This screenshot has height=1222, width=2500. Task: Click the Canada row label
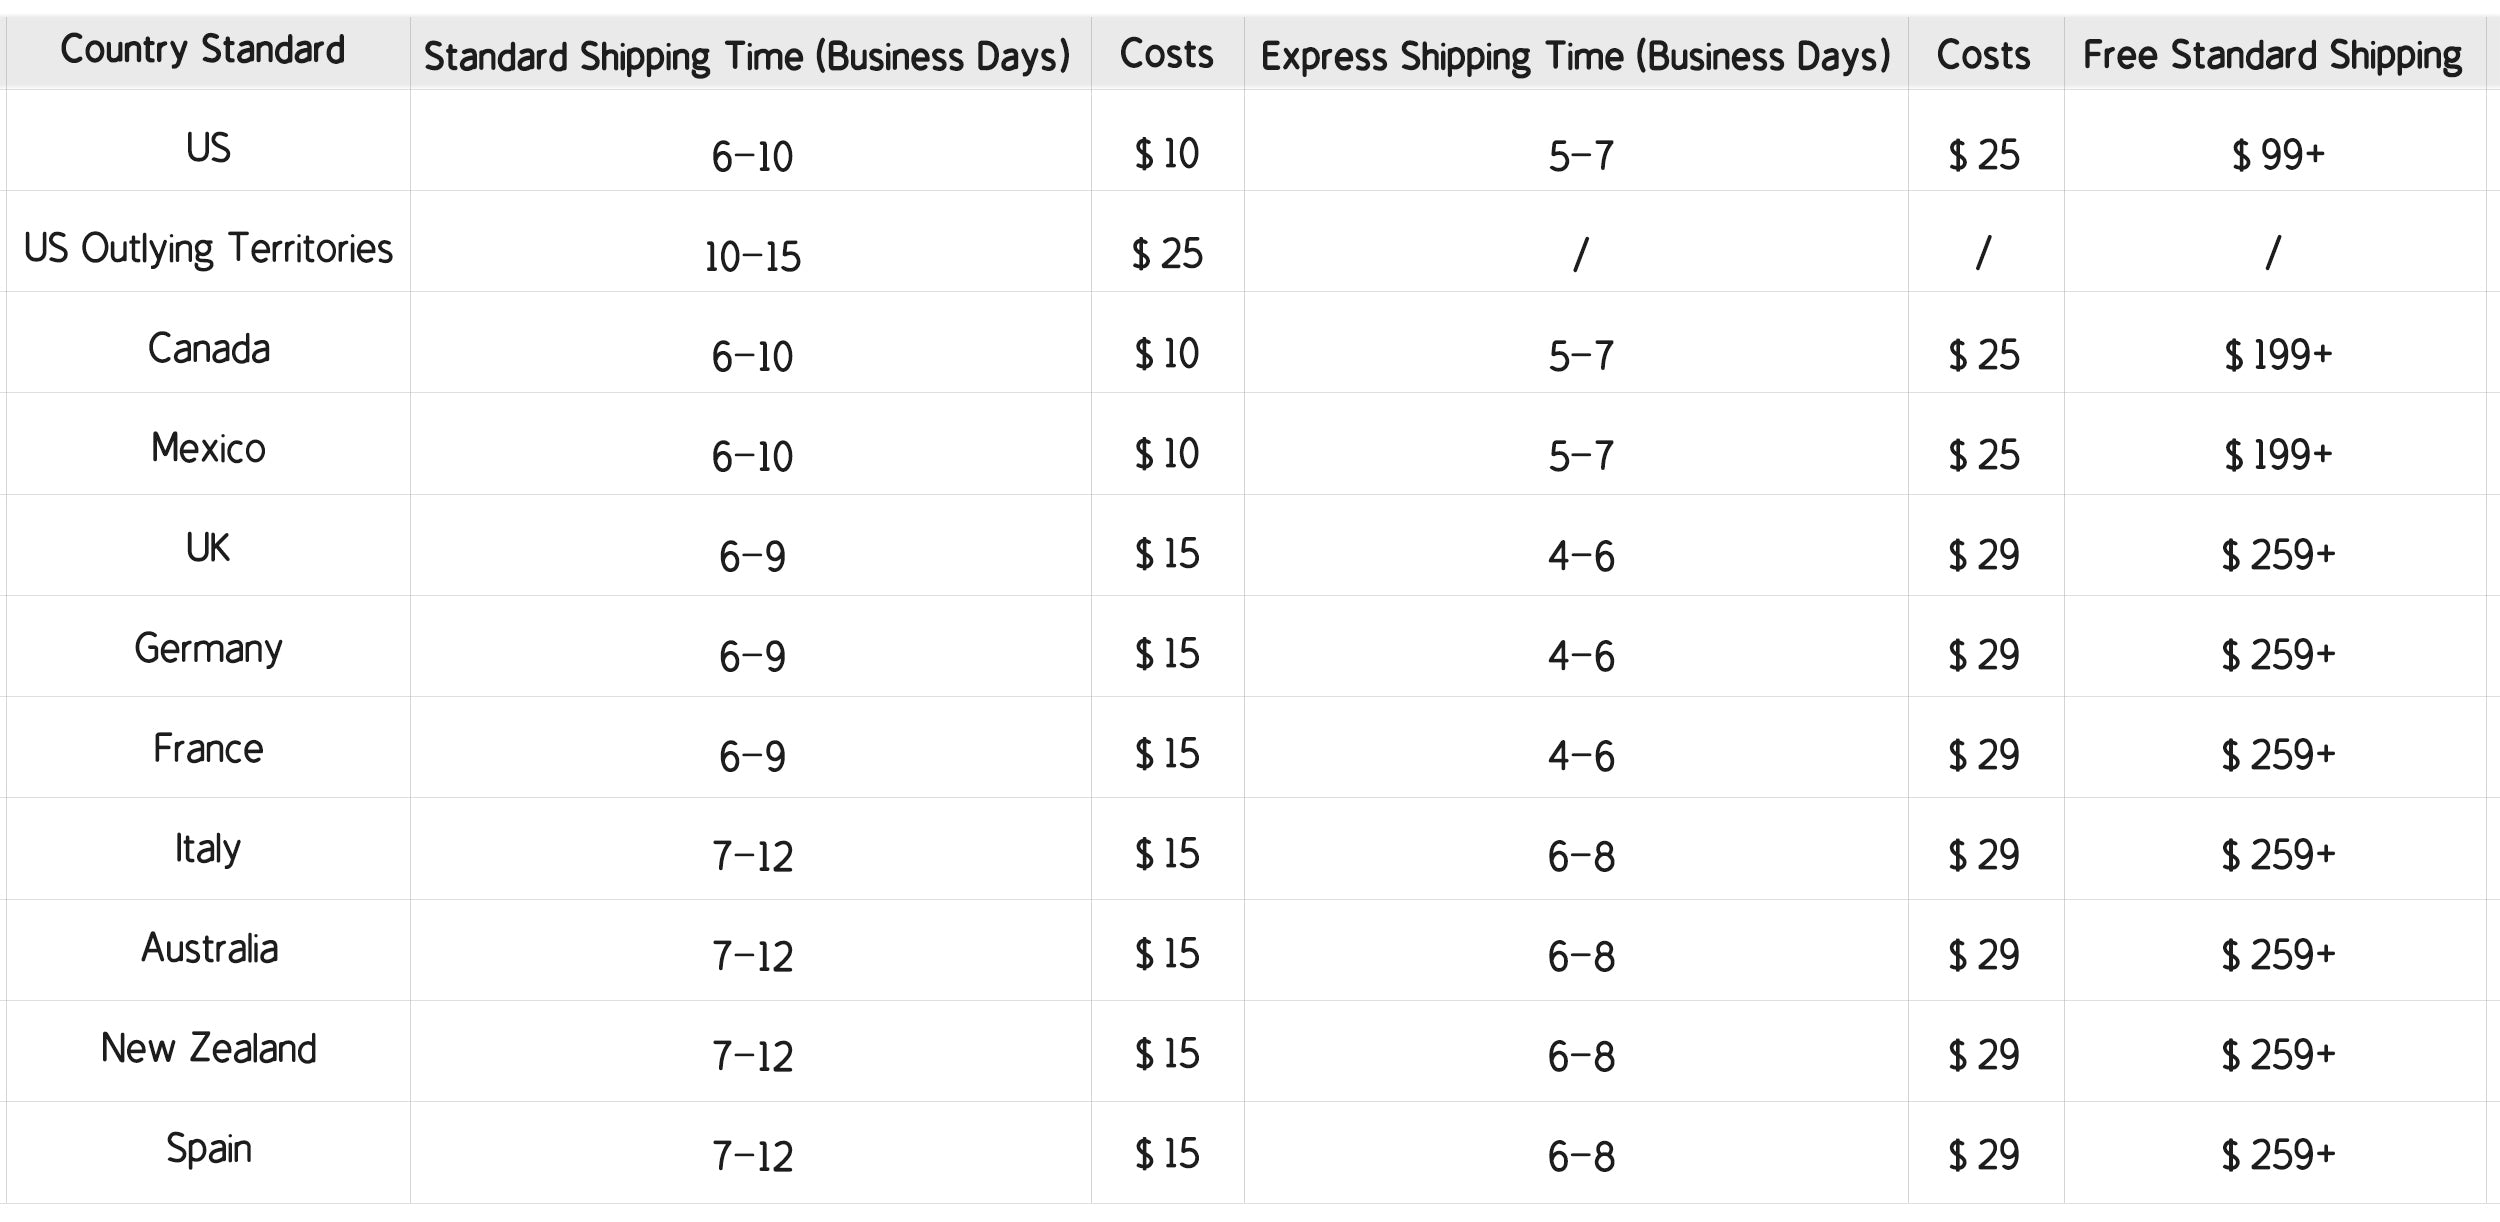pyautogui.click(x=208, y=349)
